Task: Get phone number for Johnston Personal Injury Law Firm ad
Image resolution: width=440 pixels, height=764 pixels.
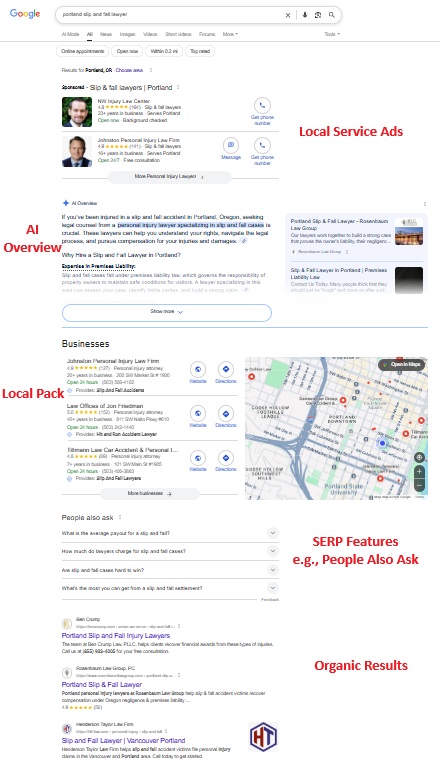Action: [262, 152]
